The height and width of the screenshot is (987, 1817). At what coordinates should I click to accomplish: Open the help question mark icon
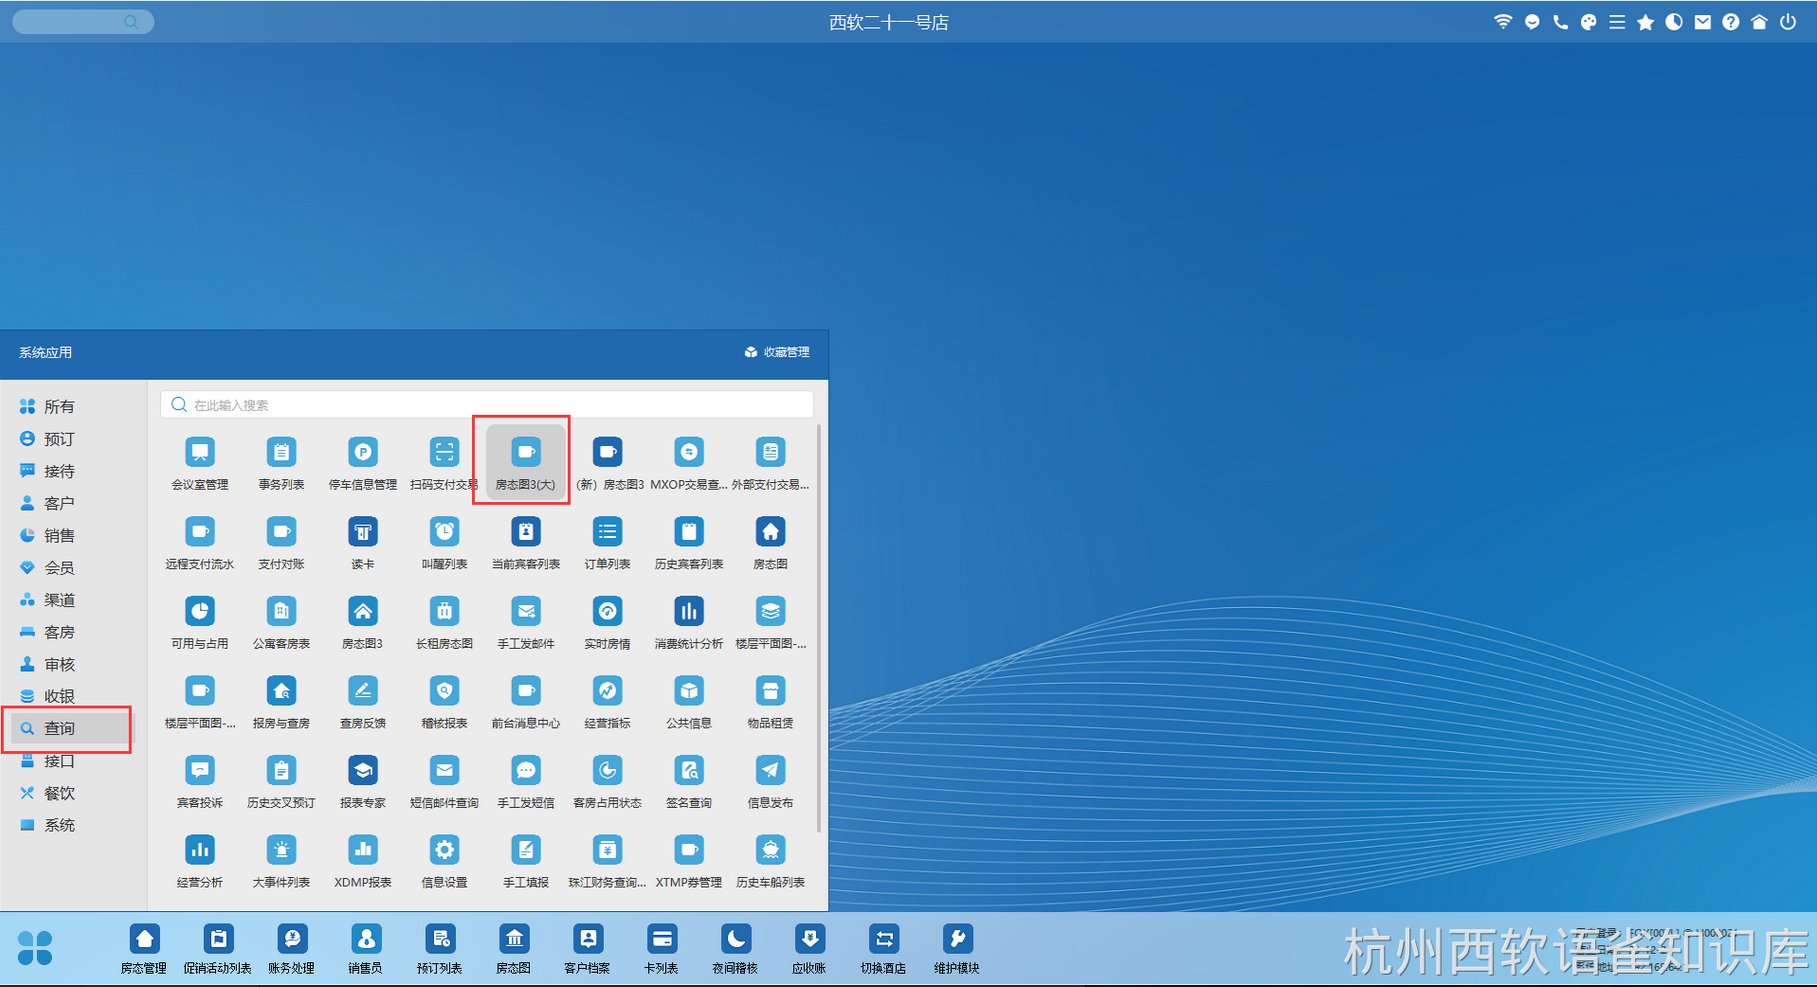coord(1731,22)
